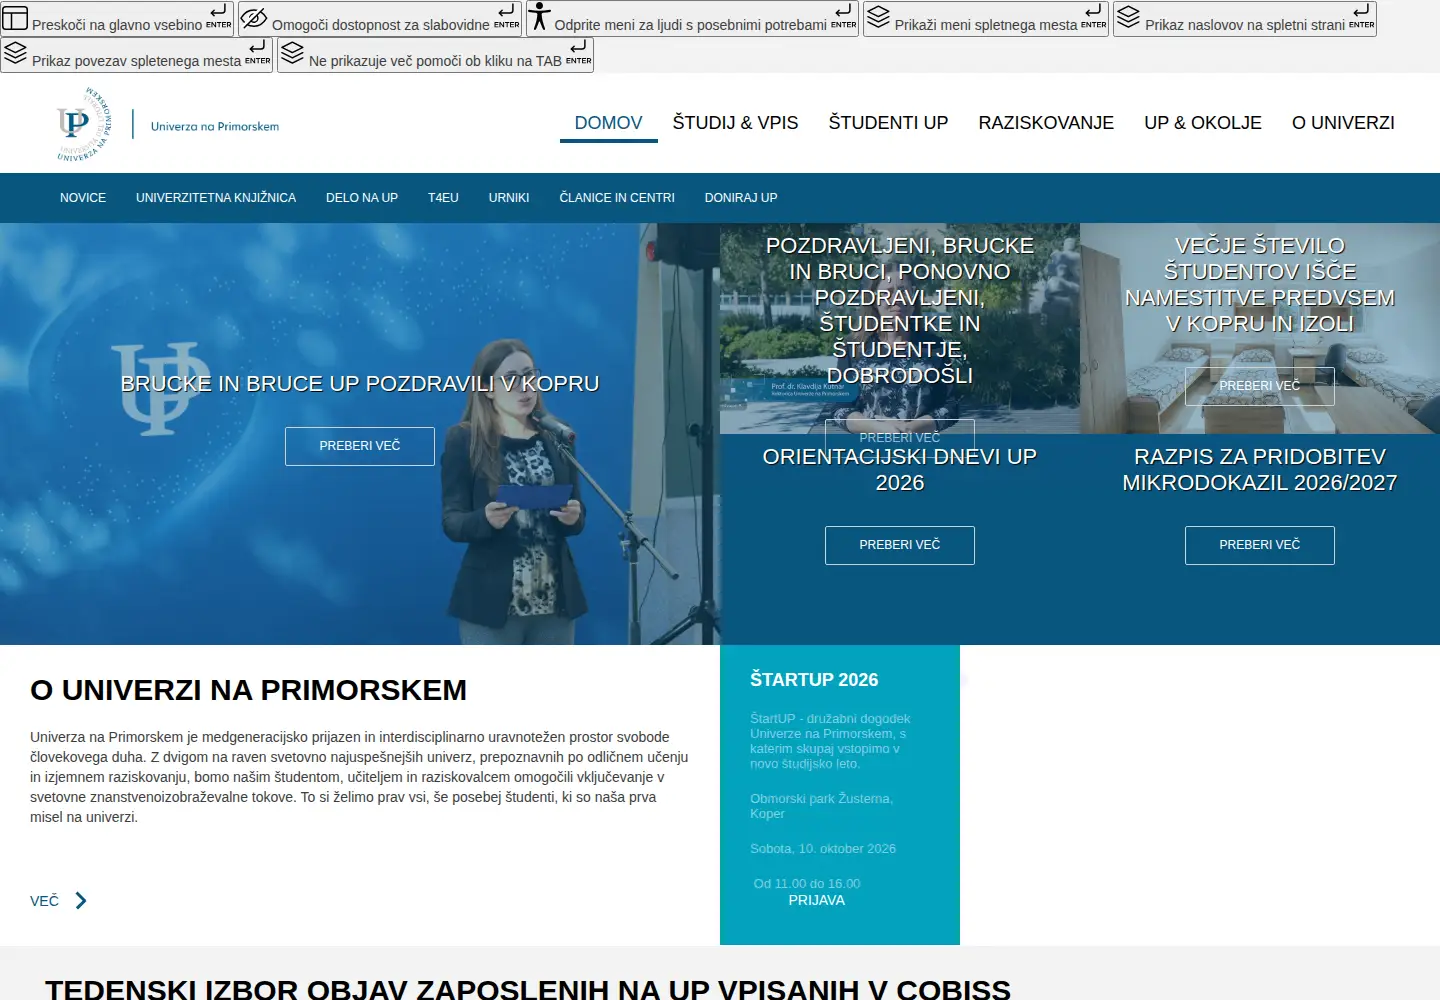Screen dimensions: 1440x1000
Task: Click the main banner photo of the speaker
Action: pyautogui.click(x=360, y=434)
